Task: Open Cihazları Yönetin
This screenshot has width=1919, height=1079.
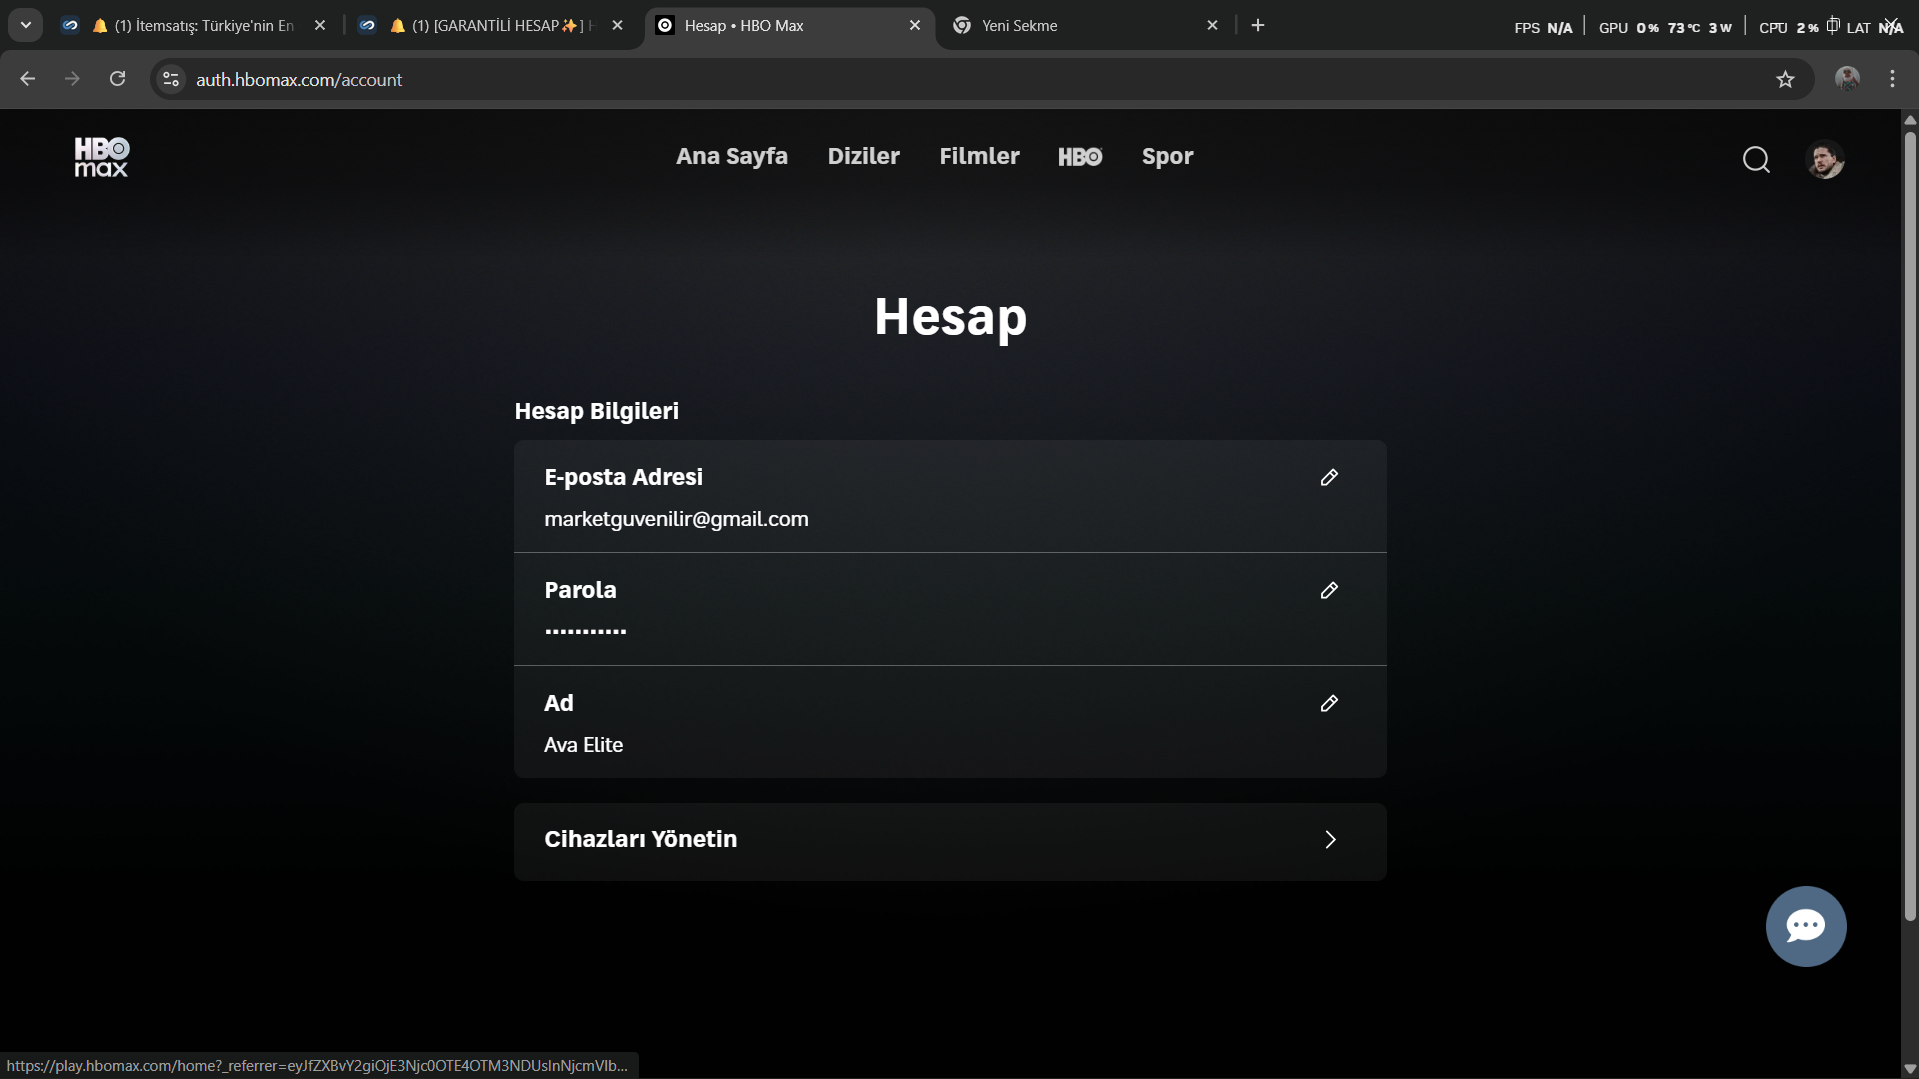Action: 950,842
